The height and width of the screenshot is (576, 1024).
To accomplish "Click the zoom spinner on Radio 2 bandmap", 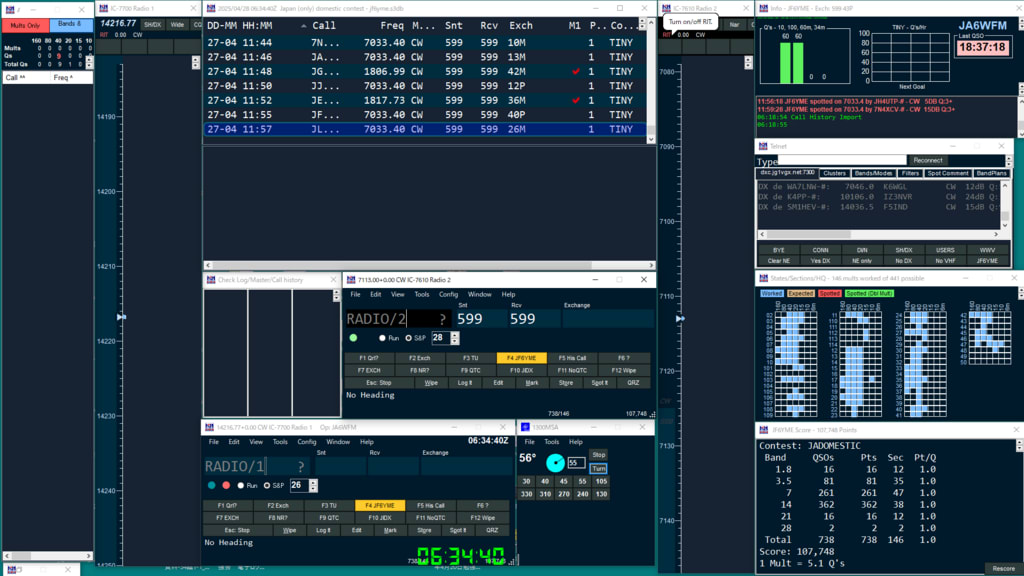I will (x=748, y=63).
